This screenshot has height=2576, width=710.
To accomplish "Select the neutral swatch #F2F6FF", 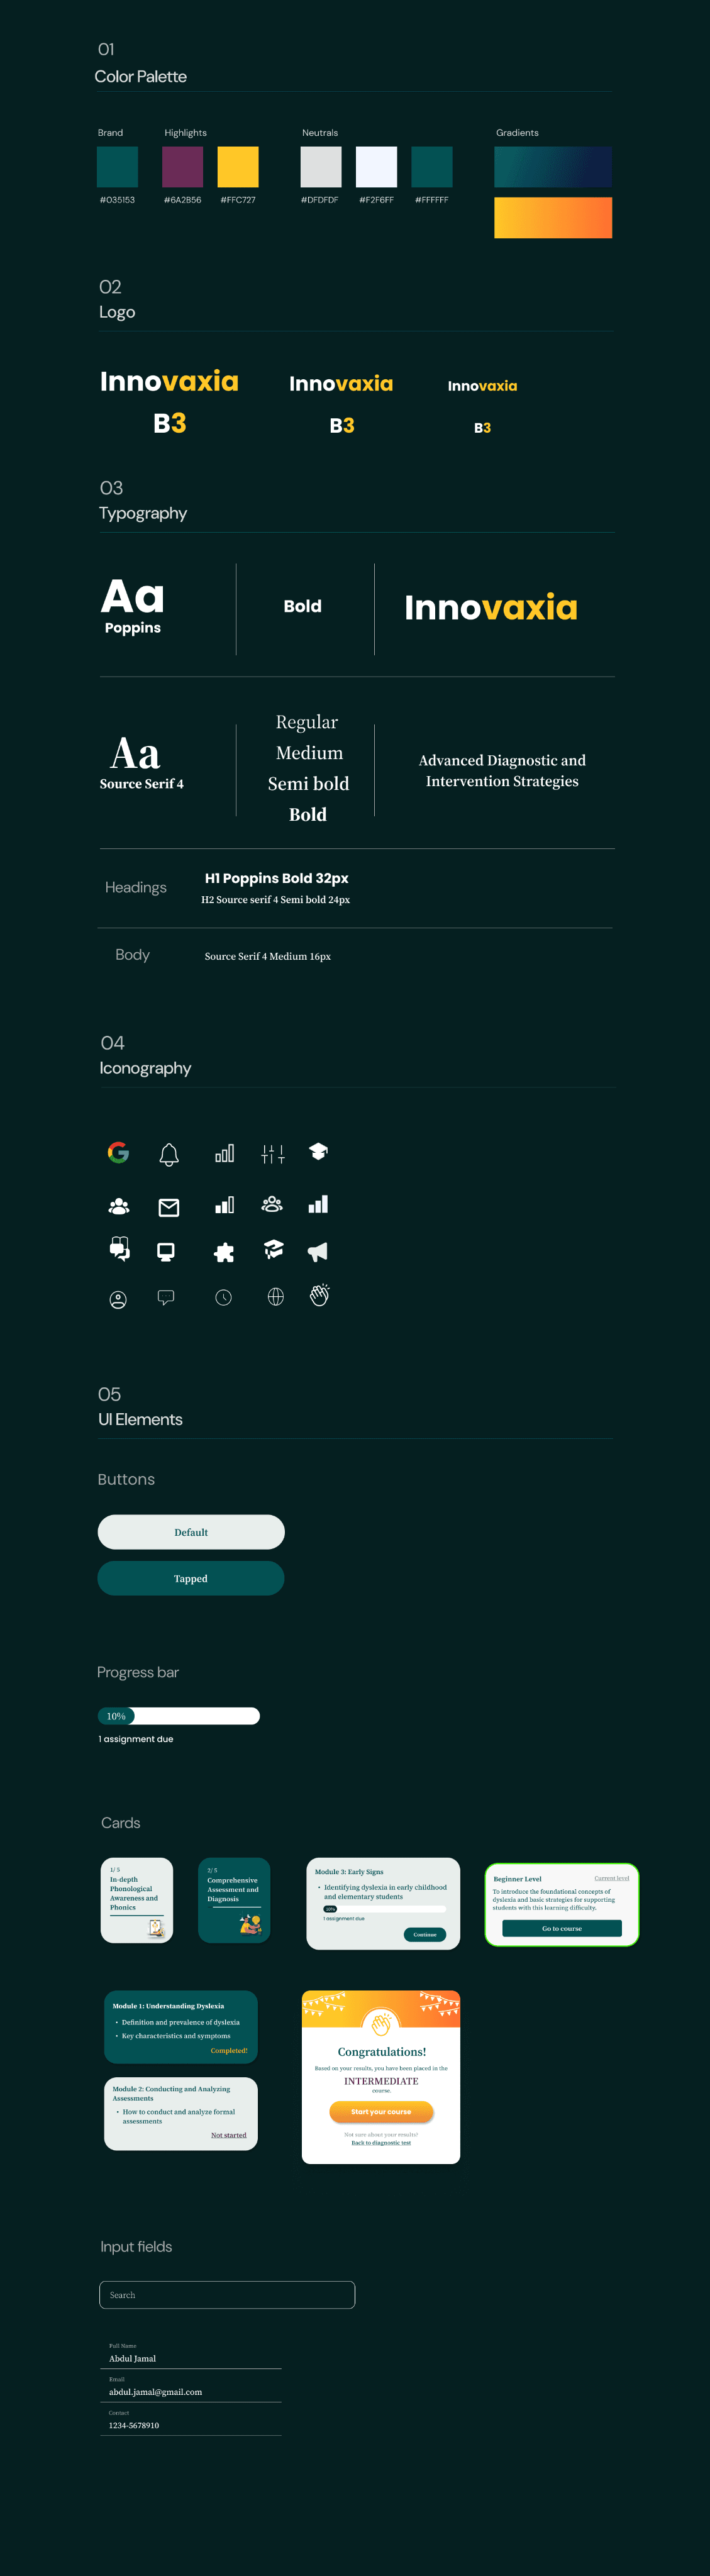I will 376,167.
